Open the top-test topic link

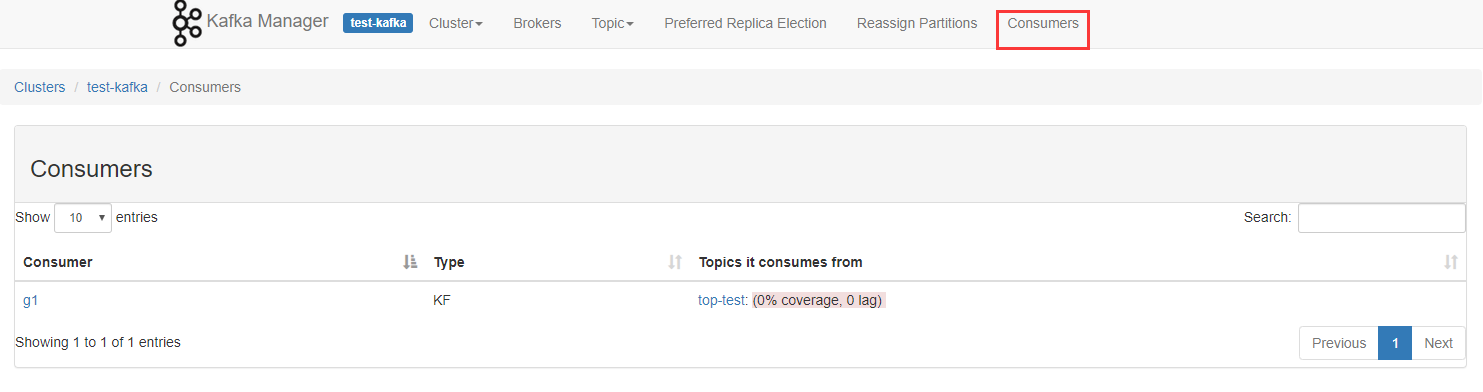(721, 300)
